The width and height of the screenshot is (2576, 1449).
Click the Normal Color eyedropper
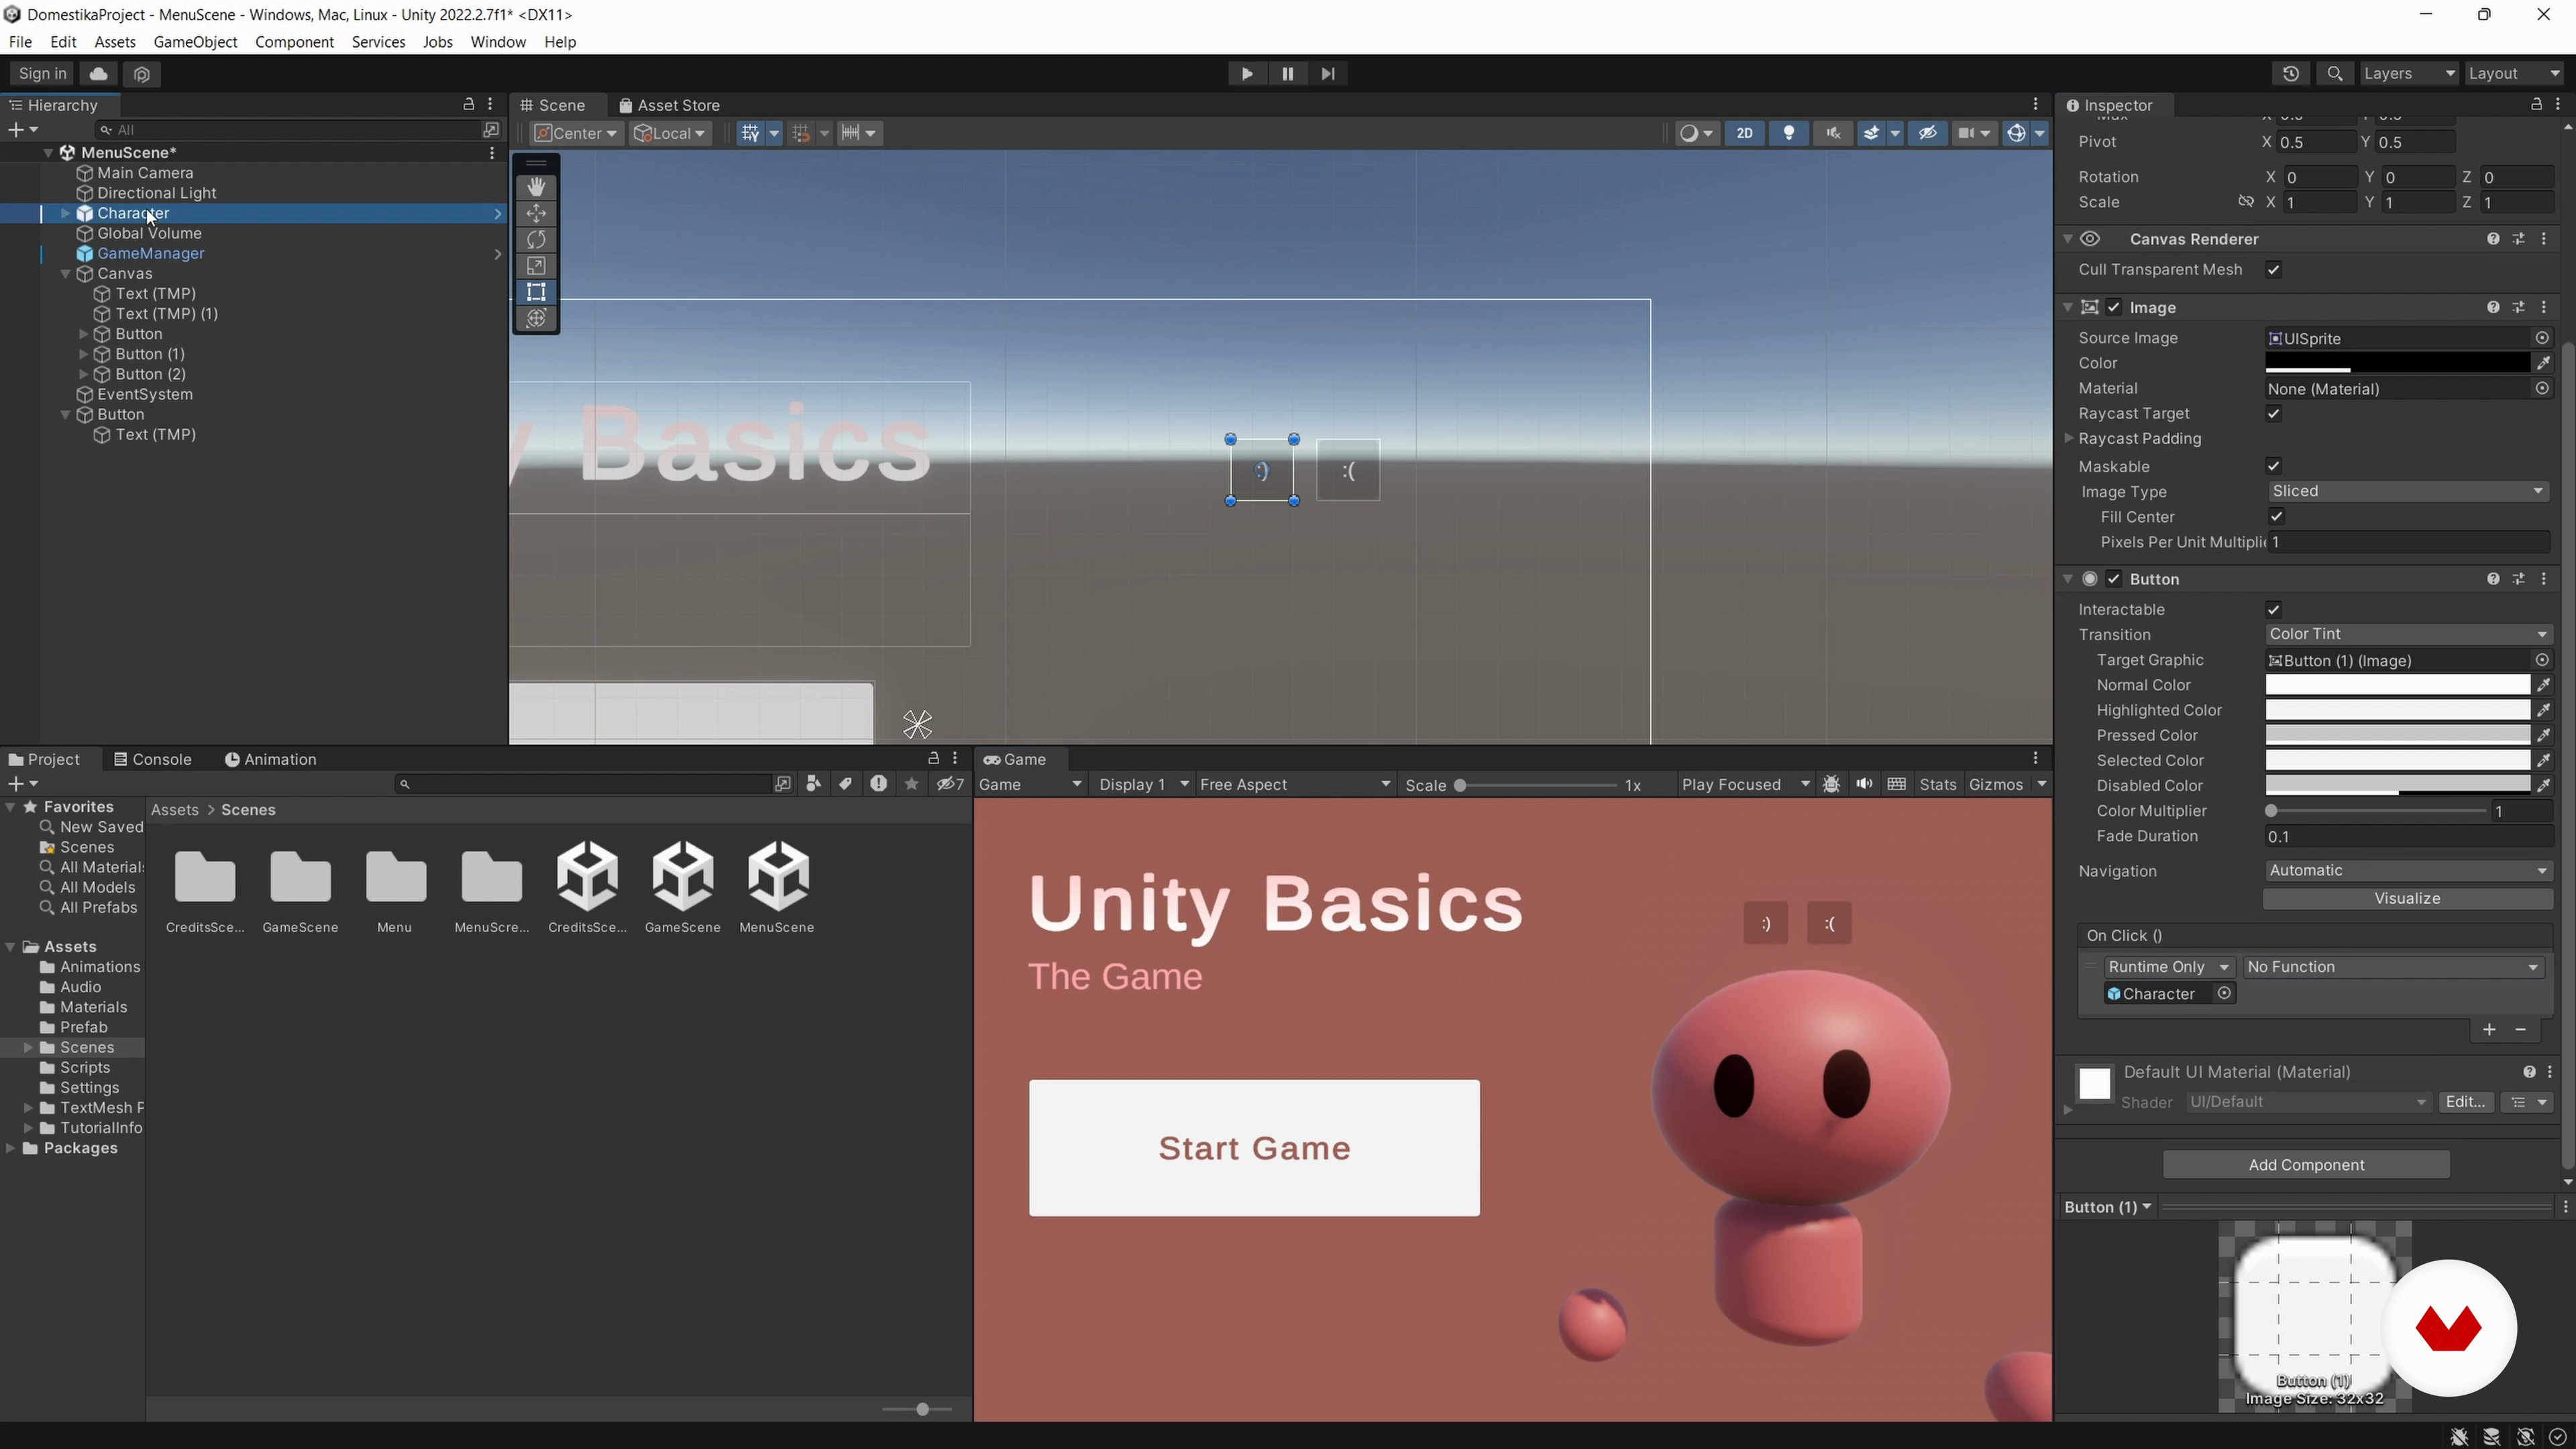pyautogui.click(x=2543, y=685)
